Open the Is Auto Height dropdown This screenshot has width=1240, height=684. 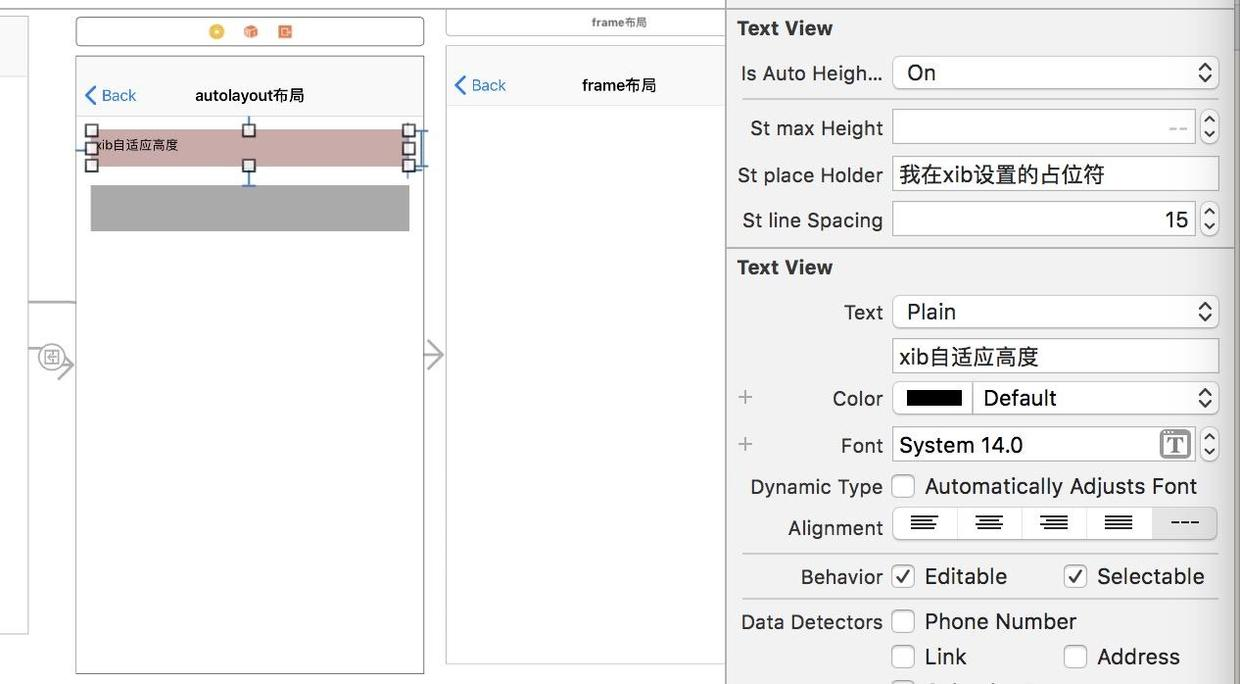point(1055,73)
